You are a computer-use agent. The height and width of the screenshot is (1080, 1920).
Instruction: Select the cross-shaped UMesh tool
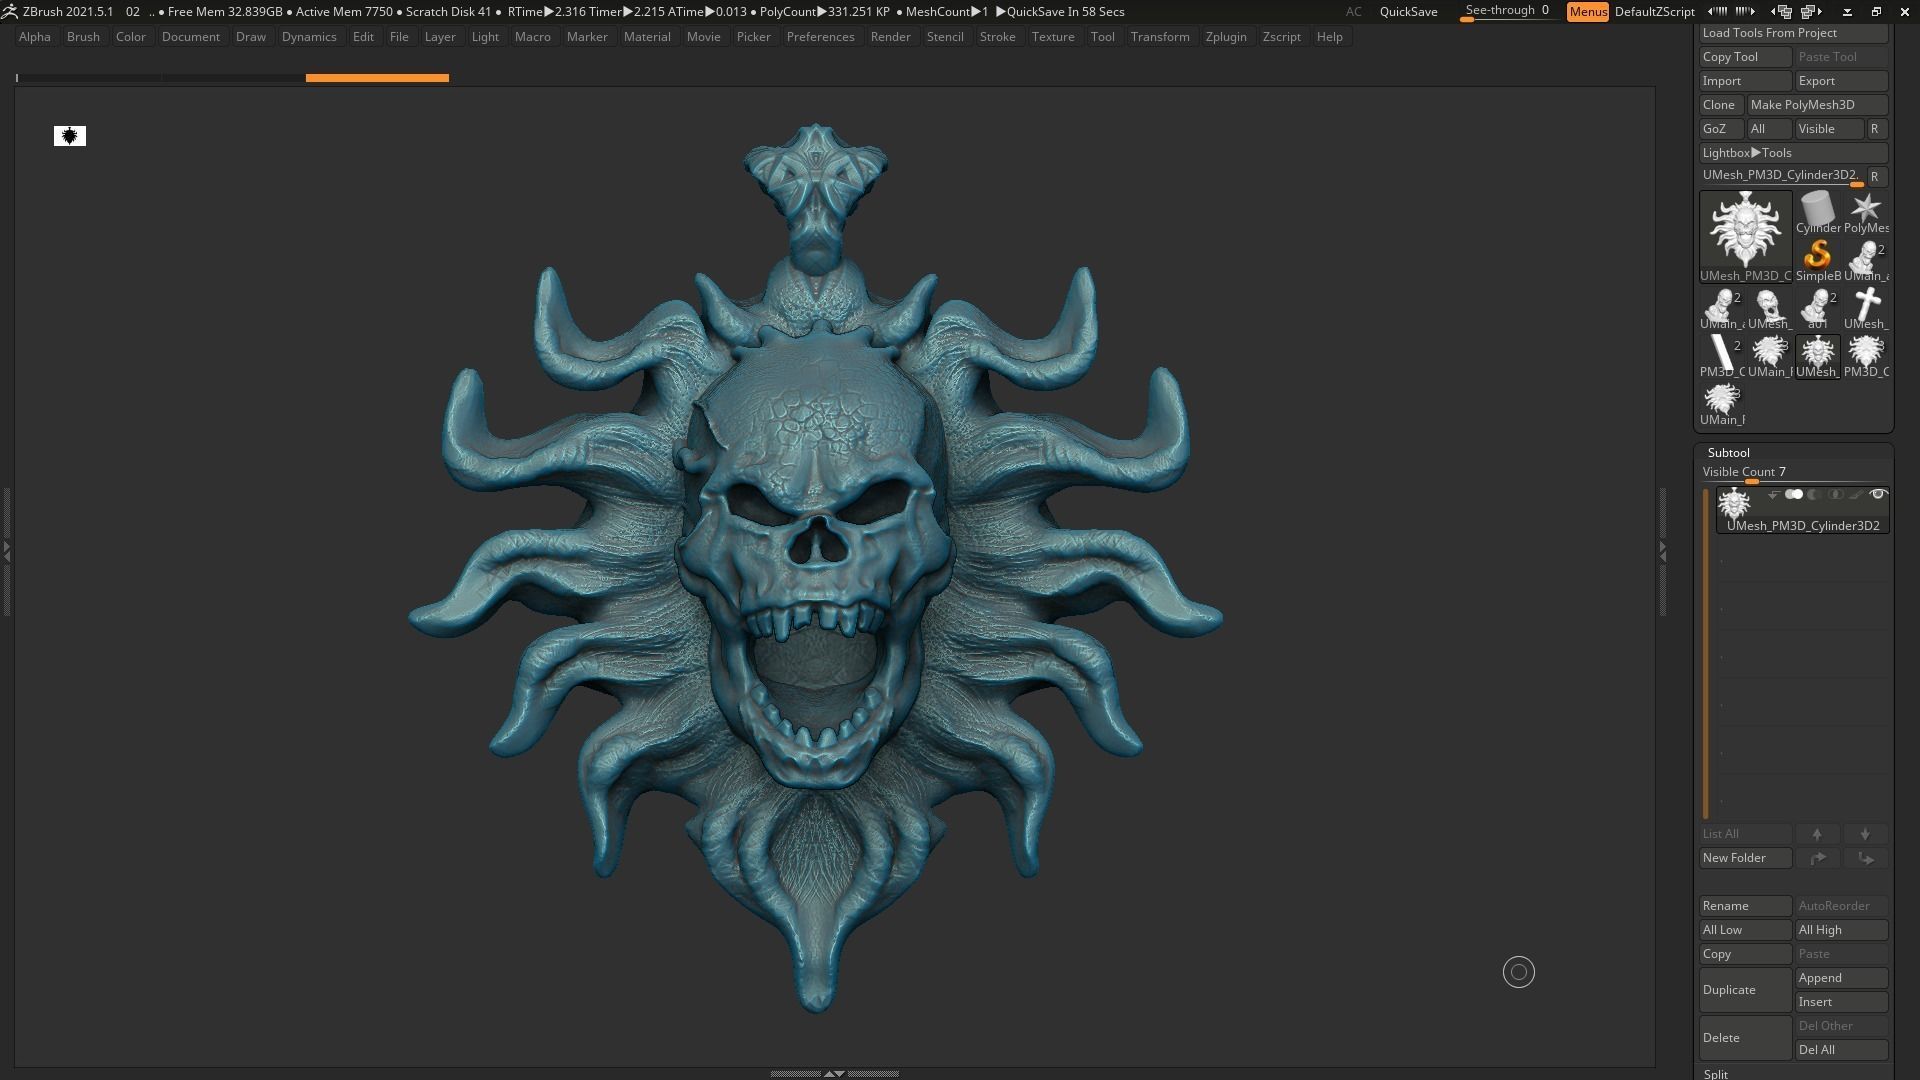1866,309
